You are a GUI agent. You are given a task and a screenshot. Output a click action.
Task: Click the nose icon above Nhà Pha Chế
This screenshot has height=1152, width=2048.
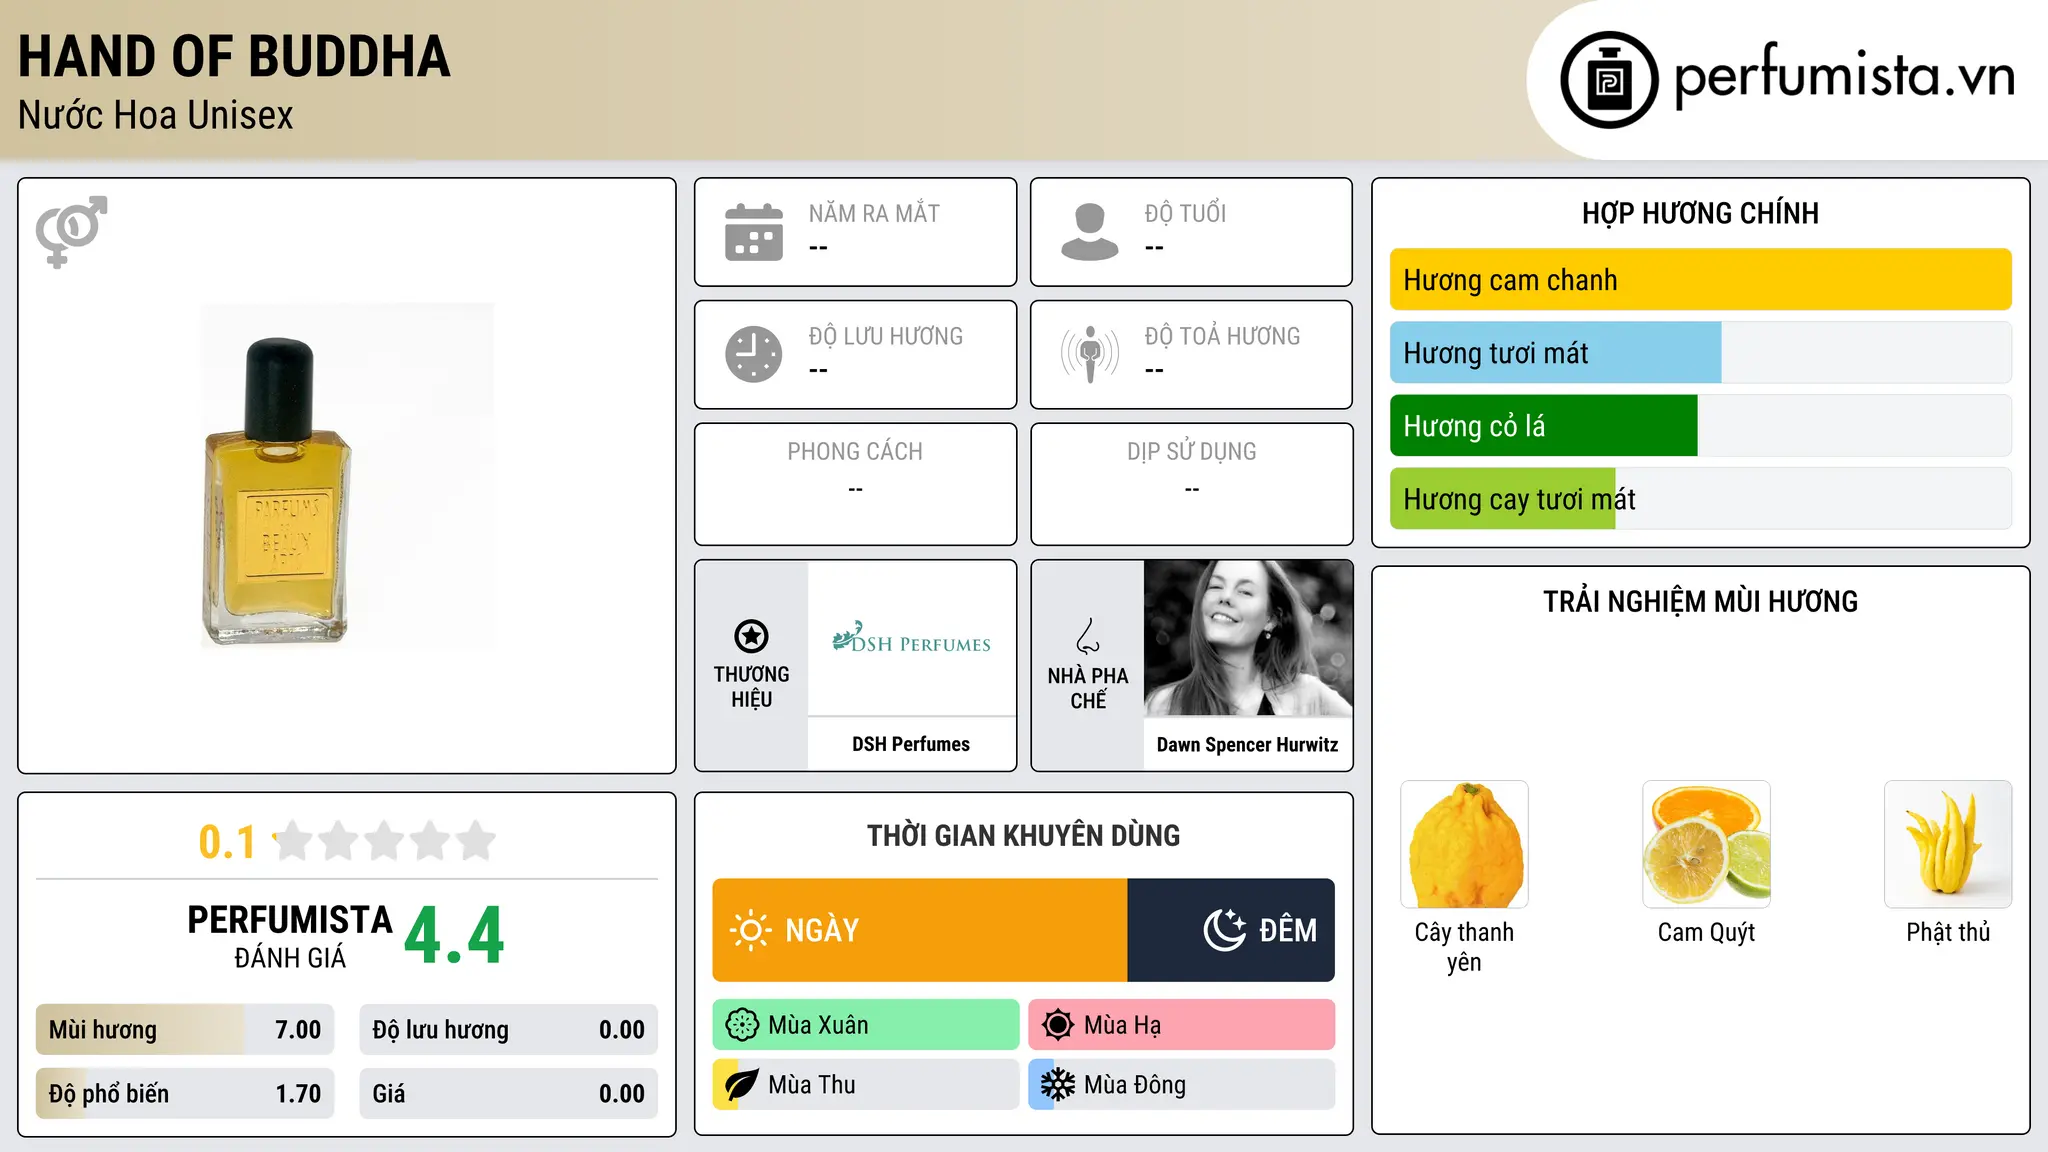pos(1088,636)
